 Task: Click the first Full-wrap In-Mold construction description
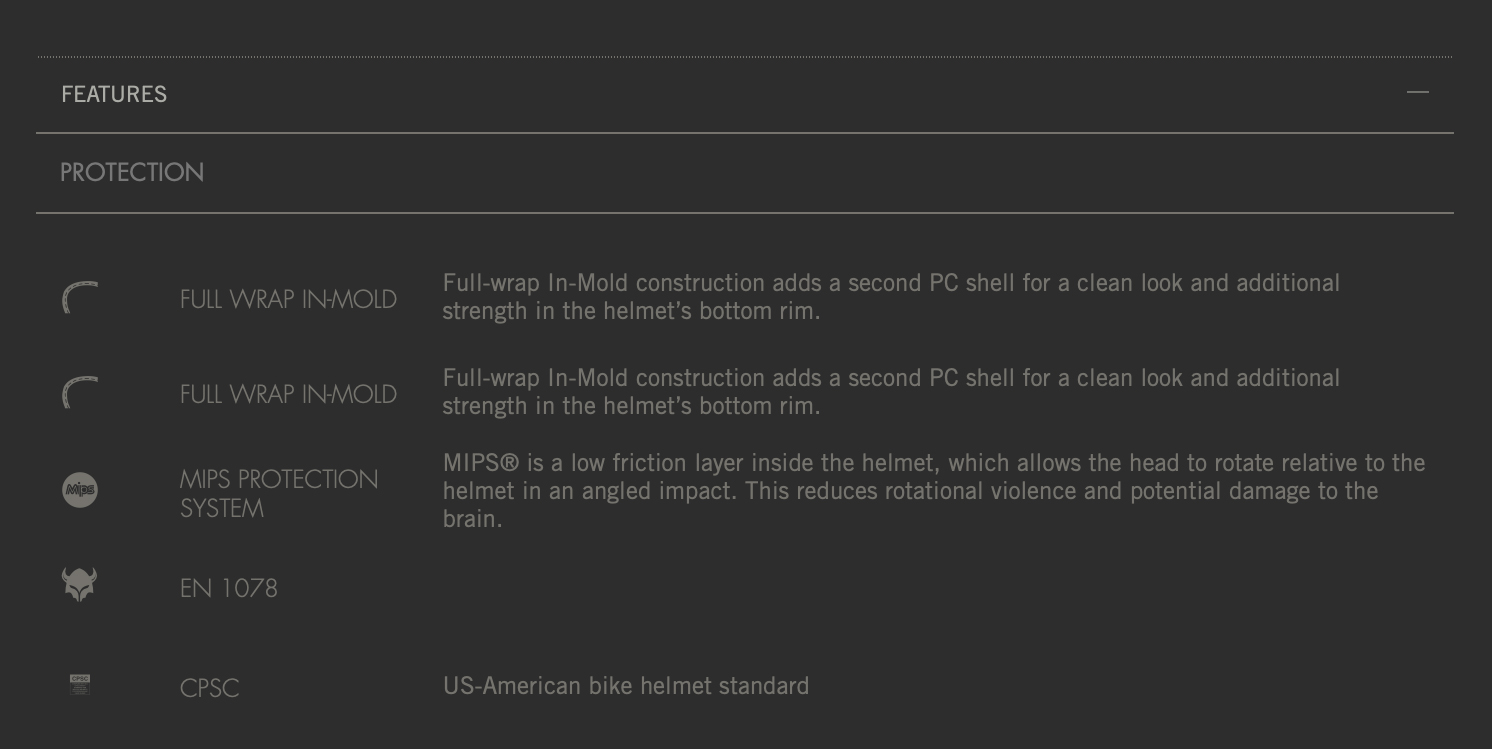click(x=891, y=297)
